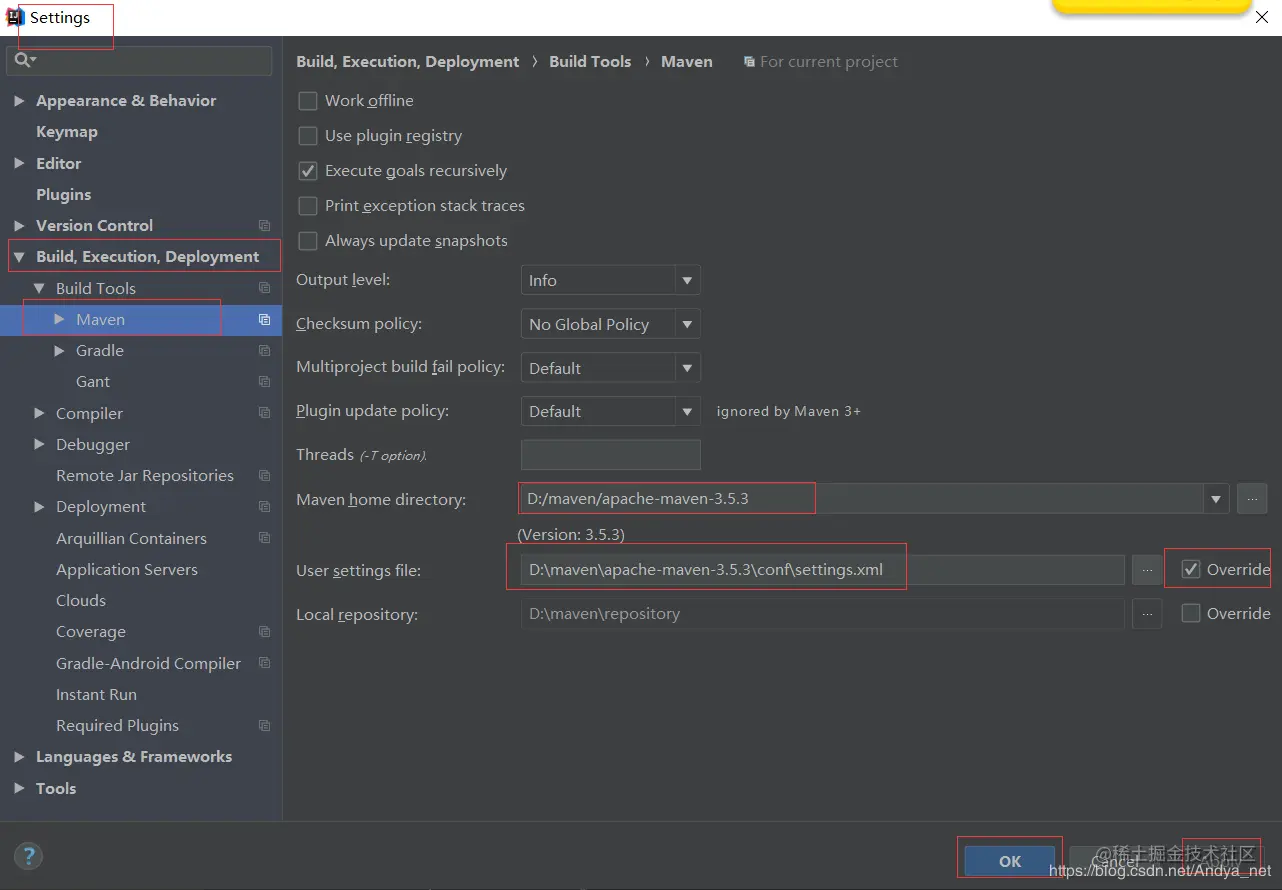Click the Cancel button
Image resolution: width=1282 pixels, height=890 pixels.
click(x=1115, y=861)
